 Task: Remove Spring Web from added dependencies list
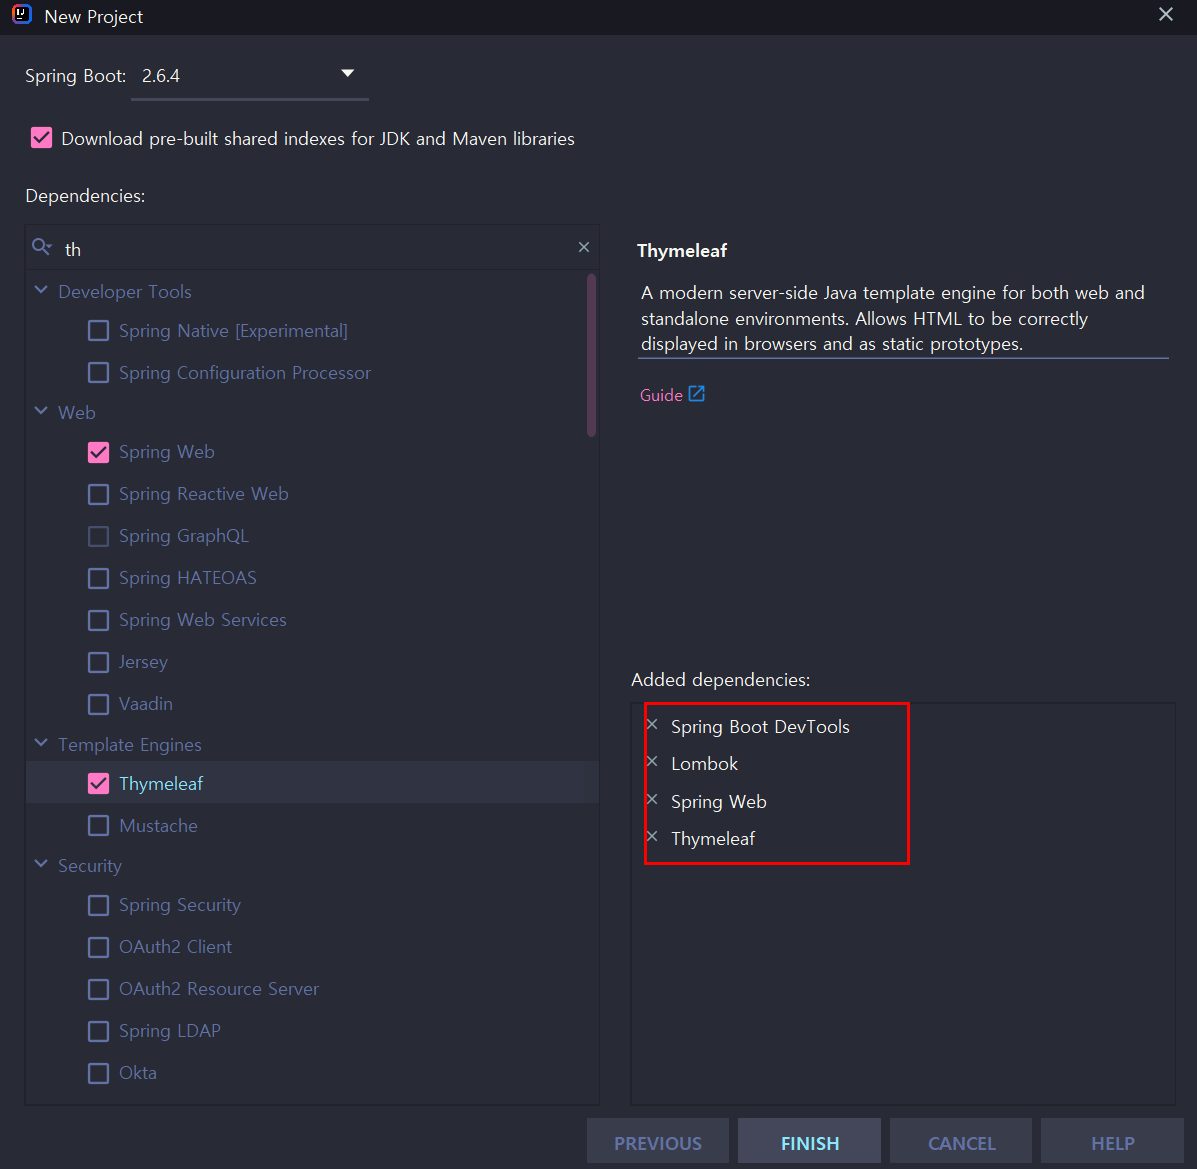point(652,799)
